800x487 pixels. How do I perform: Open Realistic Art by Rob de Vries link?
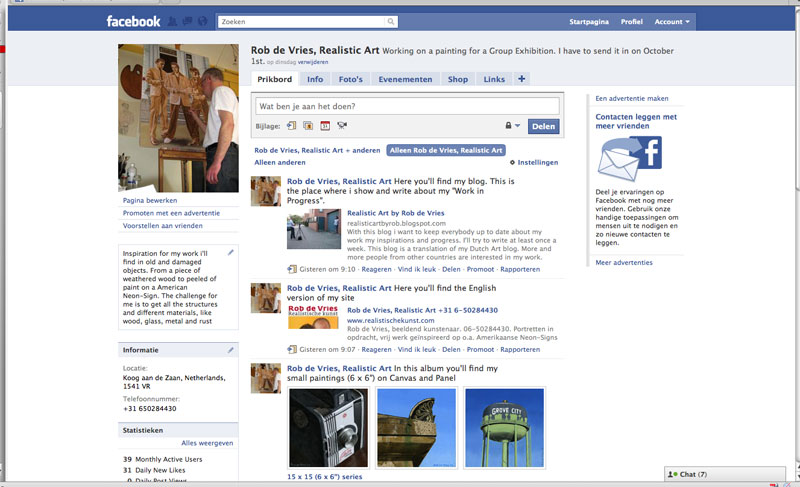tap(396, 213)
